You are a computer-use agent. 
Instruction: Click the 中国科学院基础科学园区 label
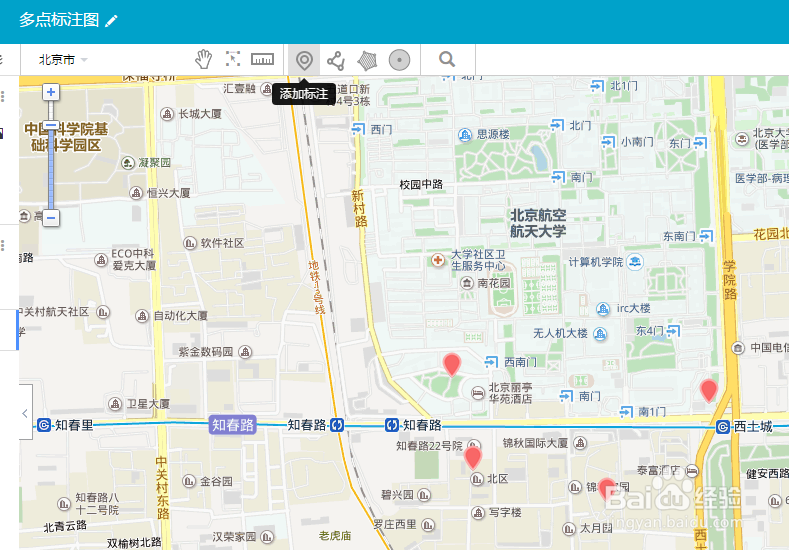click(66, 137)
